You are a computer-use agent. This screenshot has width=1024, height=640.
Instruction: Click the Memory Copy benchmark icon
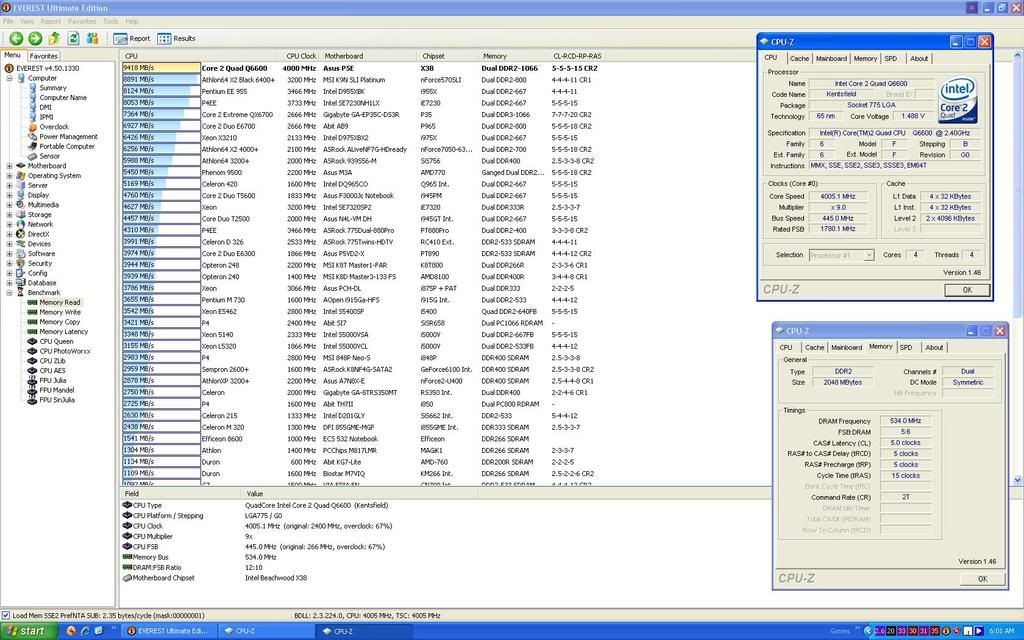[32, 322]
